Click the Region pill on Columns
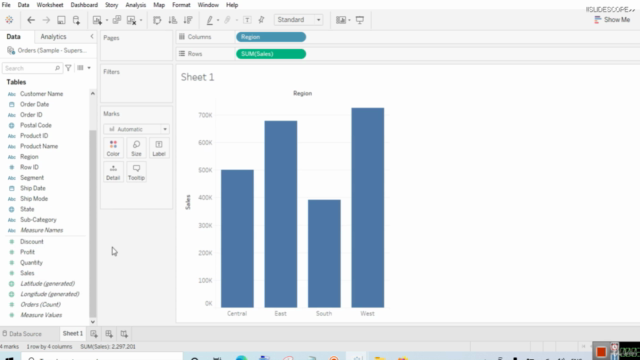This screenshot has height=360, width=640. (271, 37)
